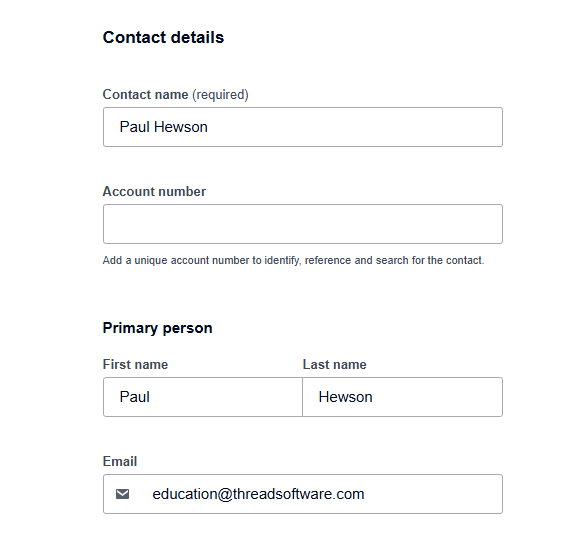
Task: Click the account number helper text
Action: (x=294, y=261)
